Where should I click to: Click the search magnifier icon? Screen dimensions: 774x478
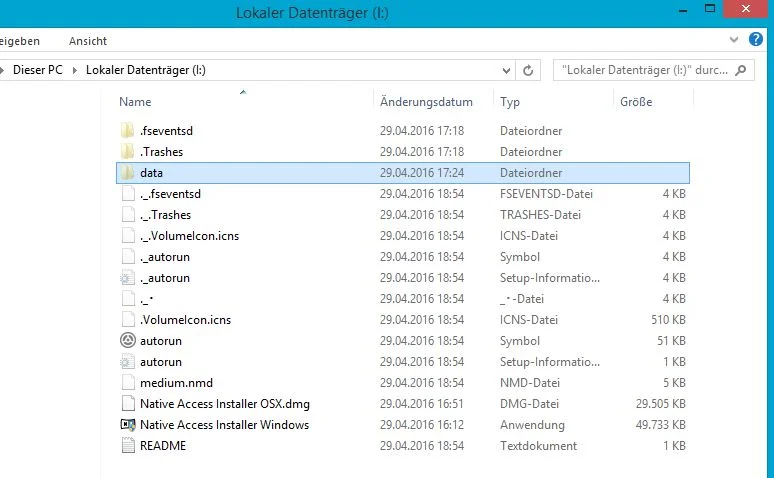tap(740, 70)
